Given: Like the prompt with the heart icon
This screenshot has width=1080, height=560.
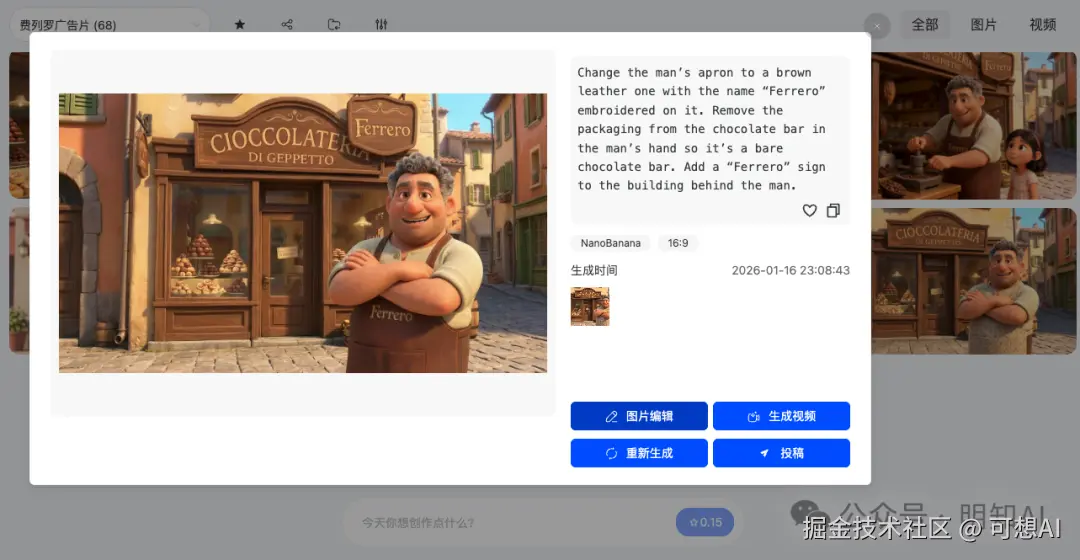Looking at the screenshot, I should (810, 211).
